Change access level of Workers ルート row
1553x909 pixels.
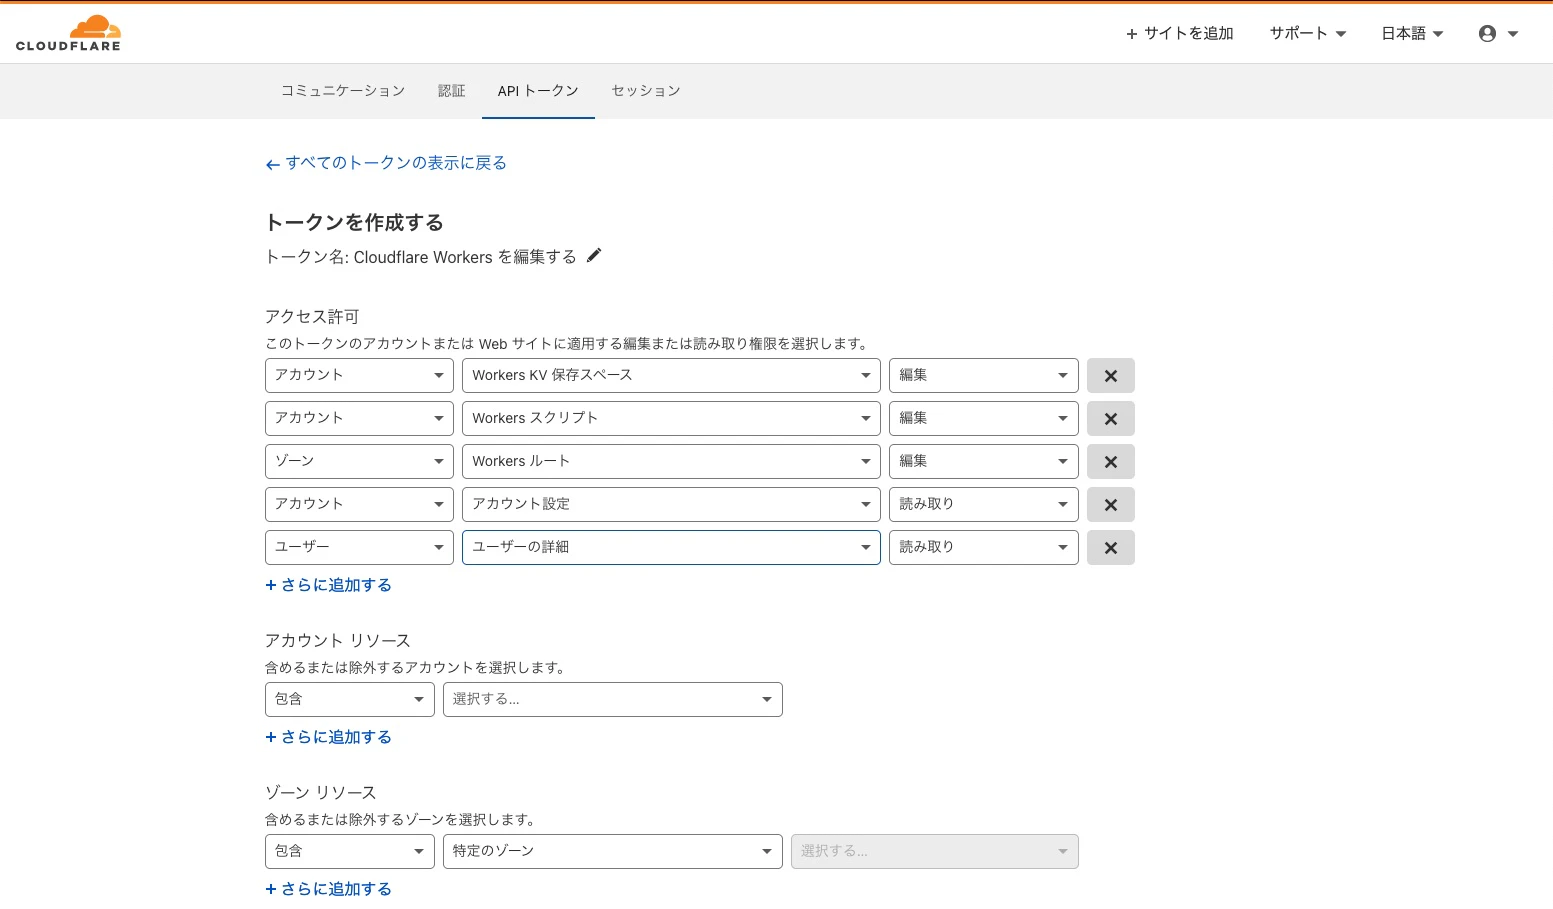(x=984, y=462)
